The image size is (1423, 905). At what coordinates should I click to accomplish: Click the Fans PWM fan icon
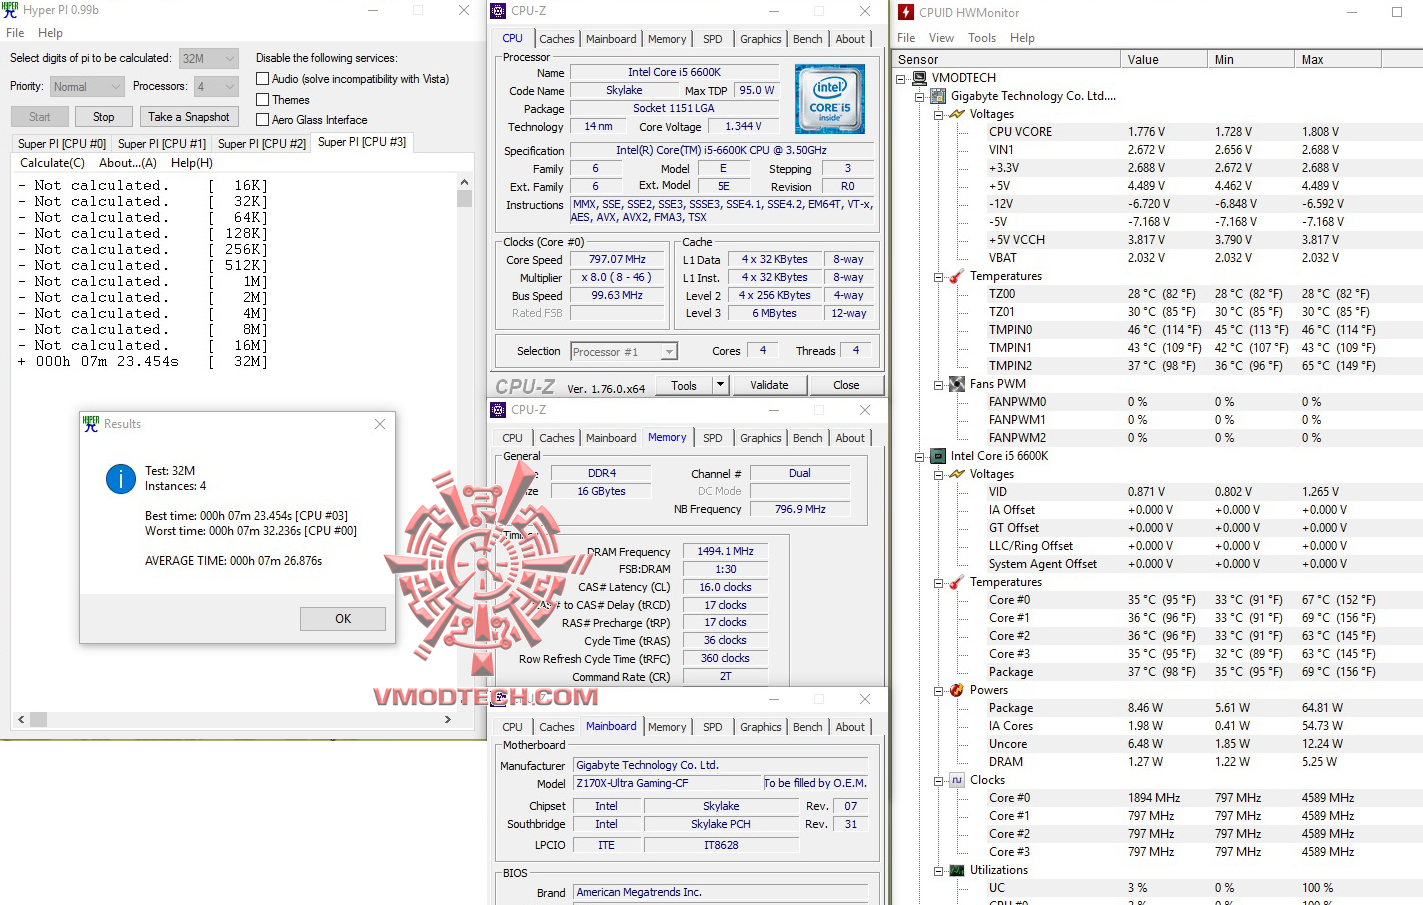pyautogui.click(x=957, y=384)
